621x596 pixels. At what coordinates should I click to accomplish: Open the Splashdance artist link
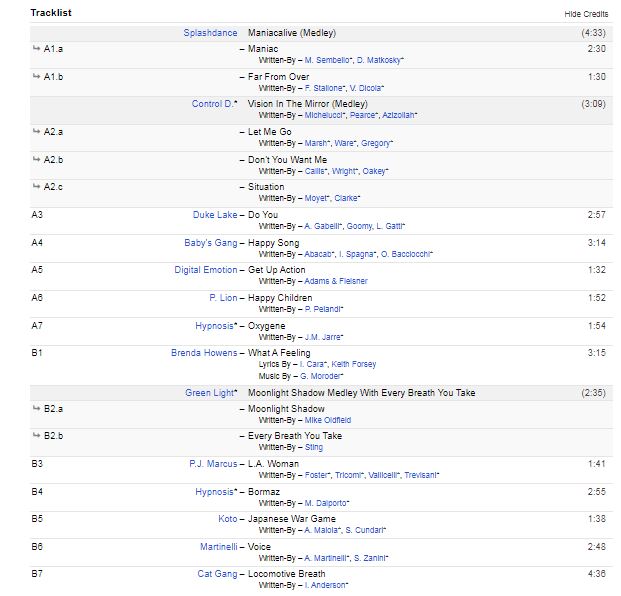pyautogui.click(x=210, y=33)
